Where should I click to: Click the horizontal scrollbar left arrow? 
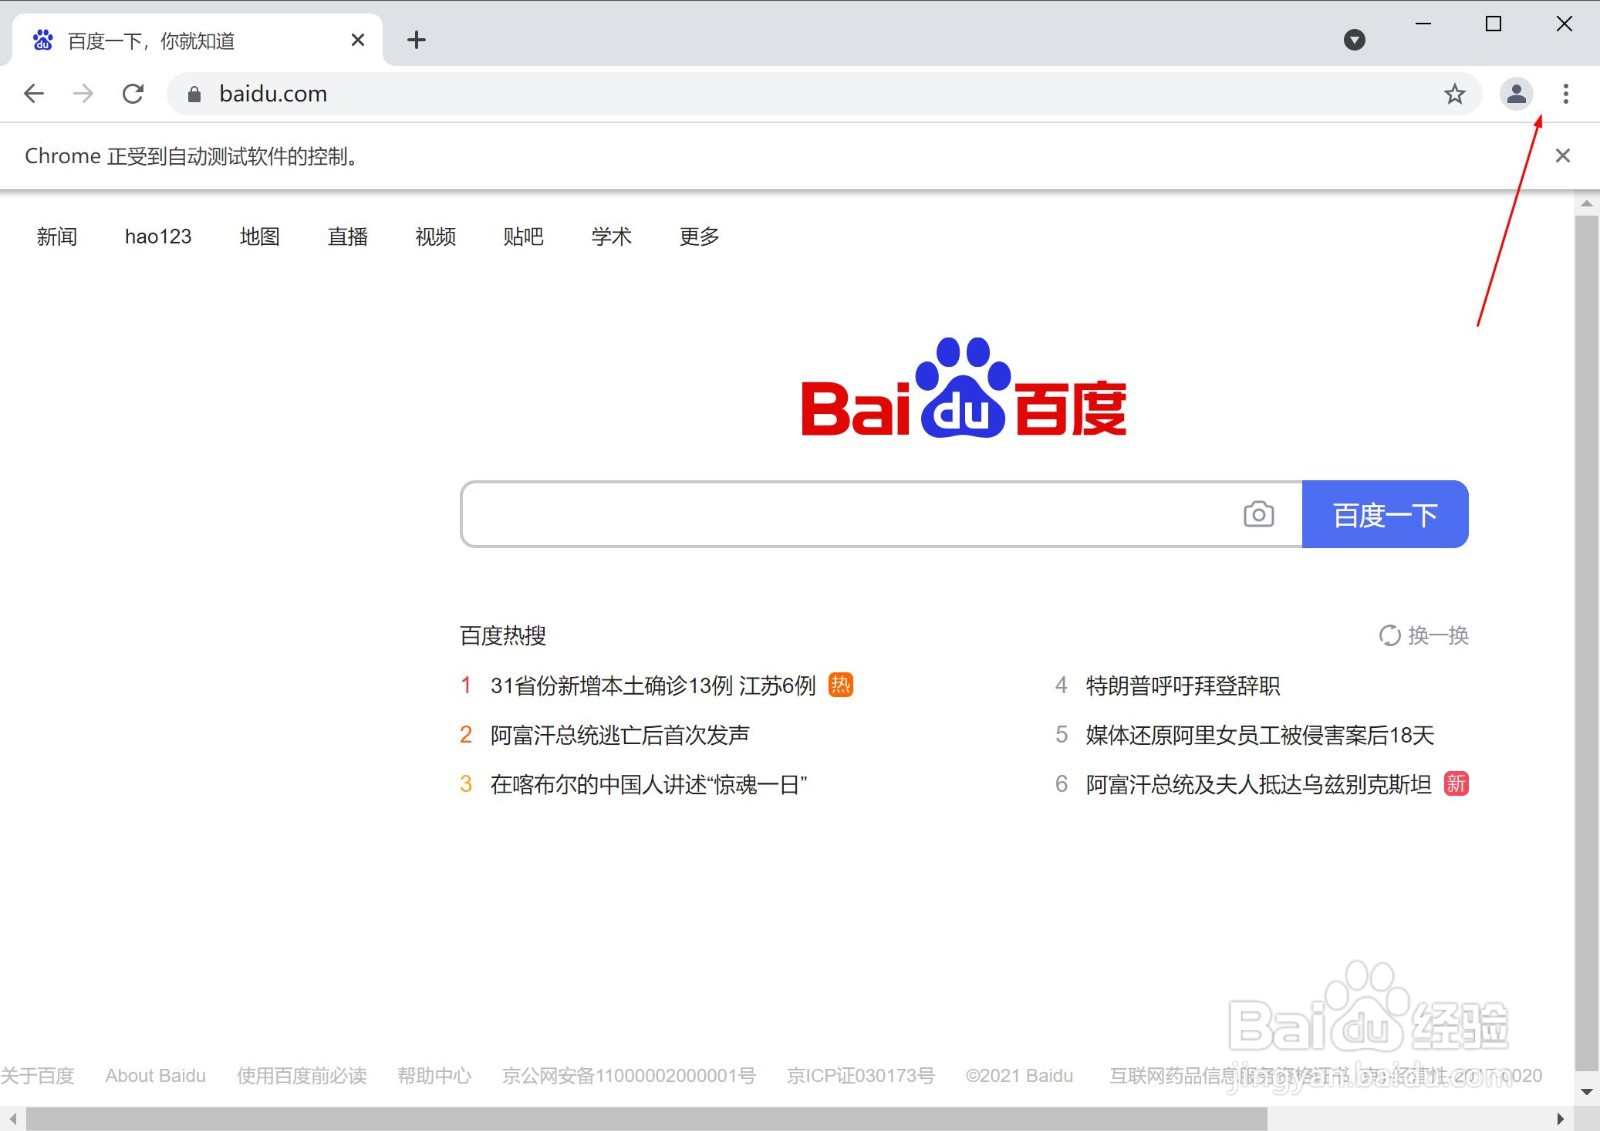(12, 1119)
